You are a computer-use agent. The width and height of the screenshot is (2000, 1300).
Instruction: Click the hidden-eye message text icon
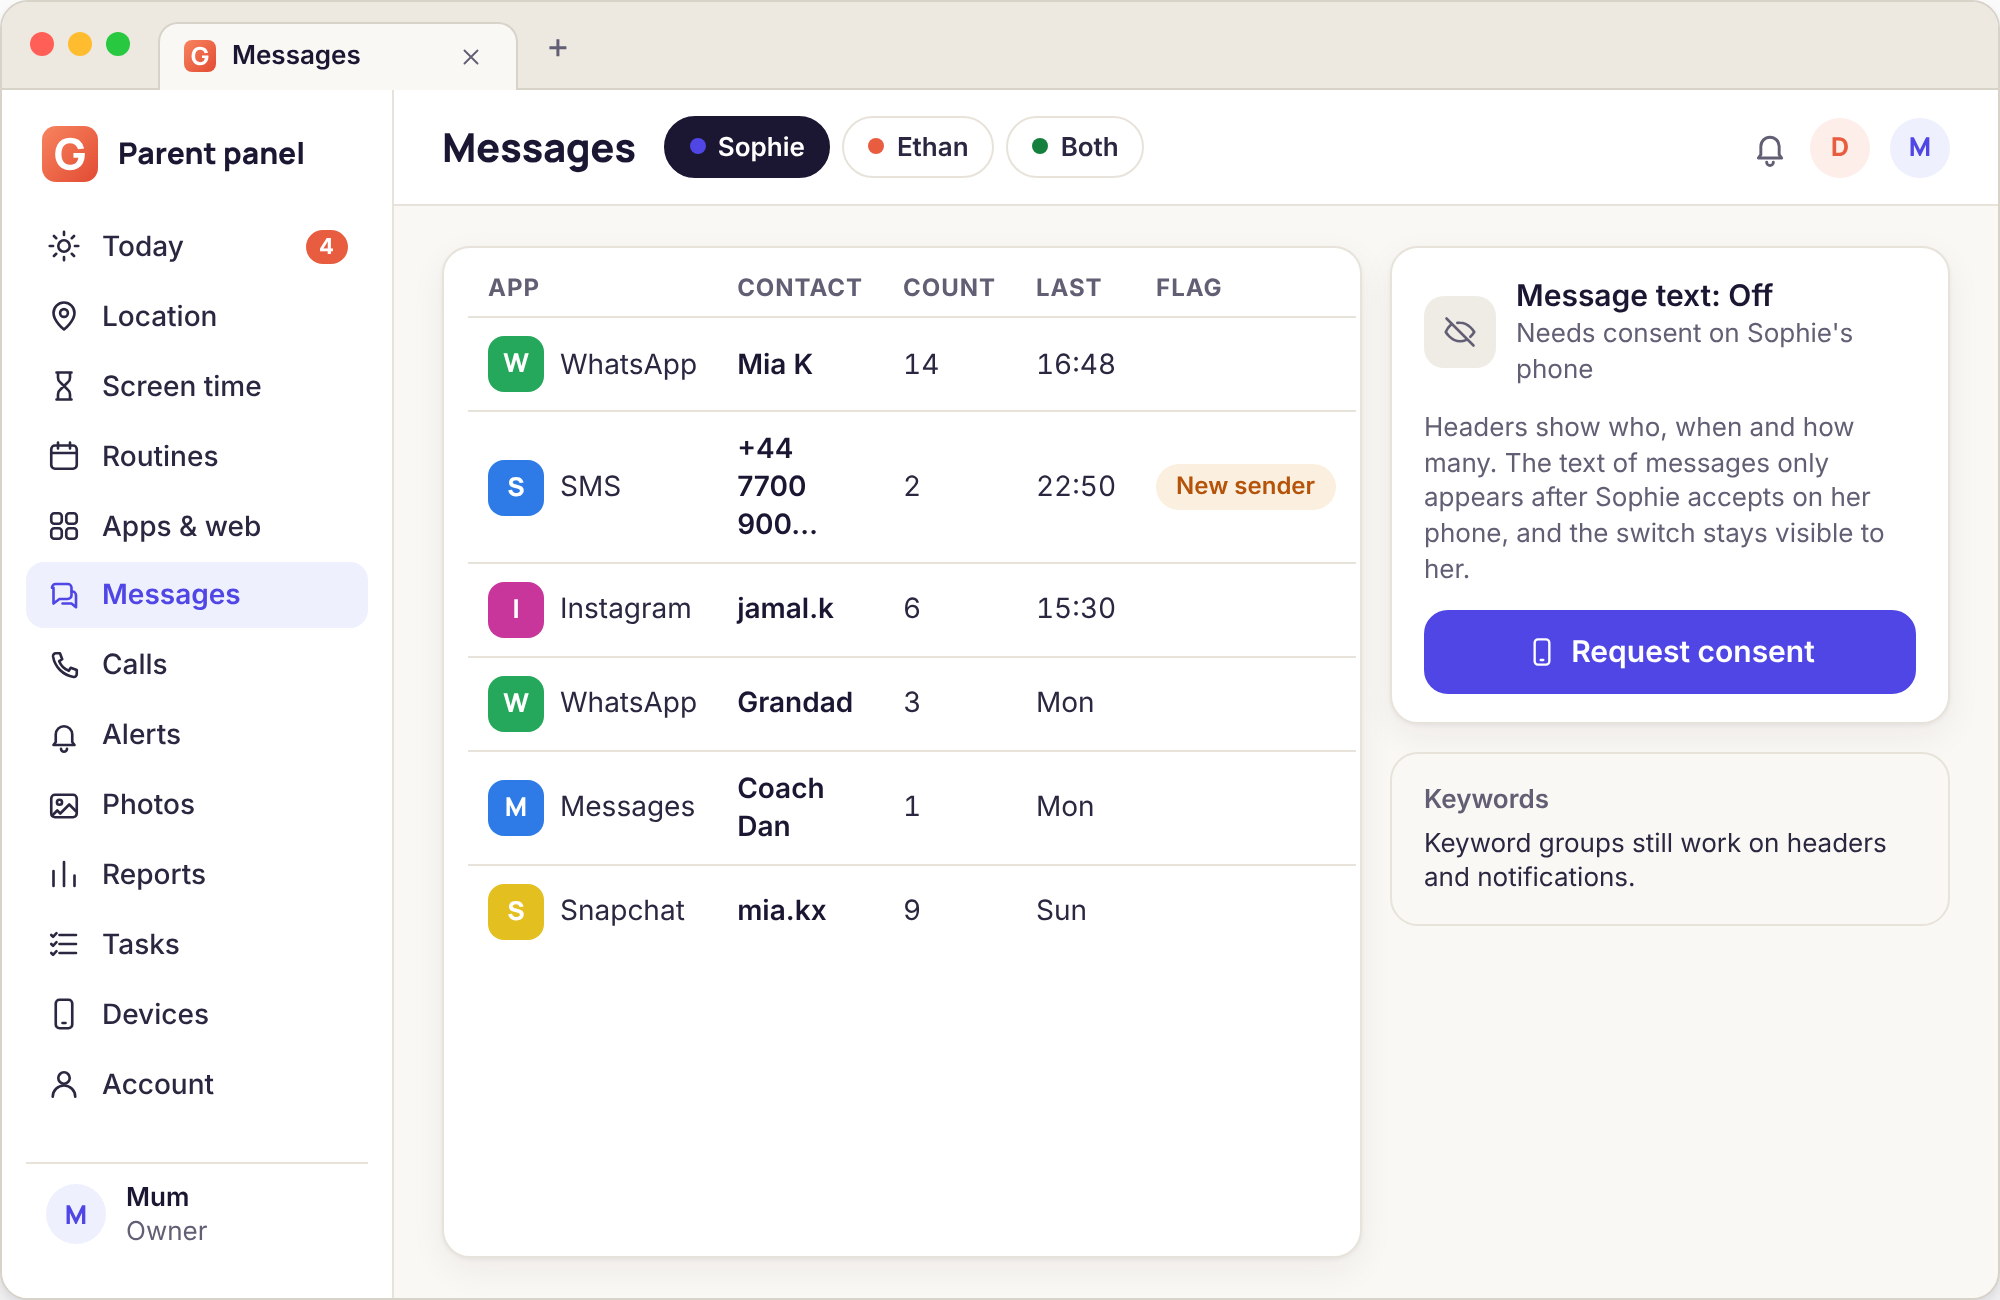pyautogui.click(x=1460, y=332)
